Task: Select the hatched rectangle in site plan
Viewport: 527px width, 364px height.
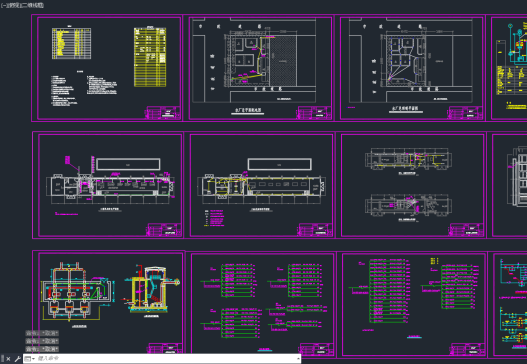Action: pyautogui.click(x=283, y=61)
